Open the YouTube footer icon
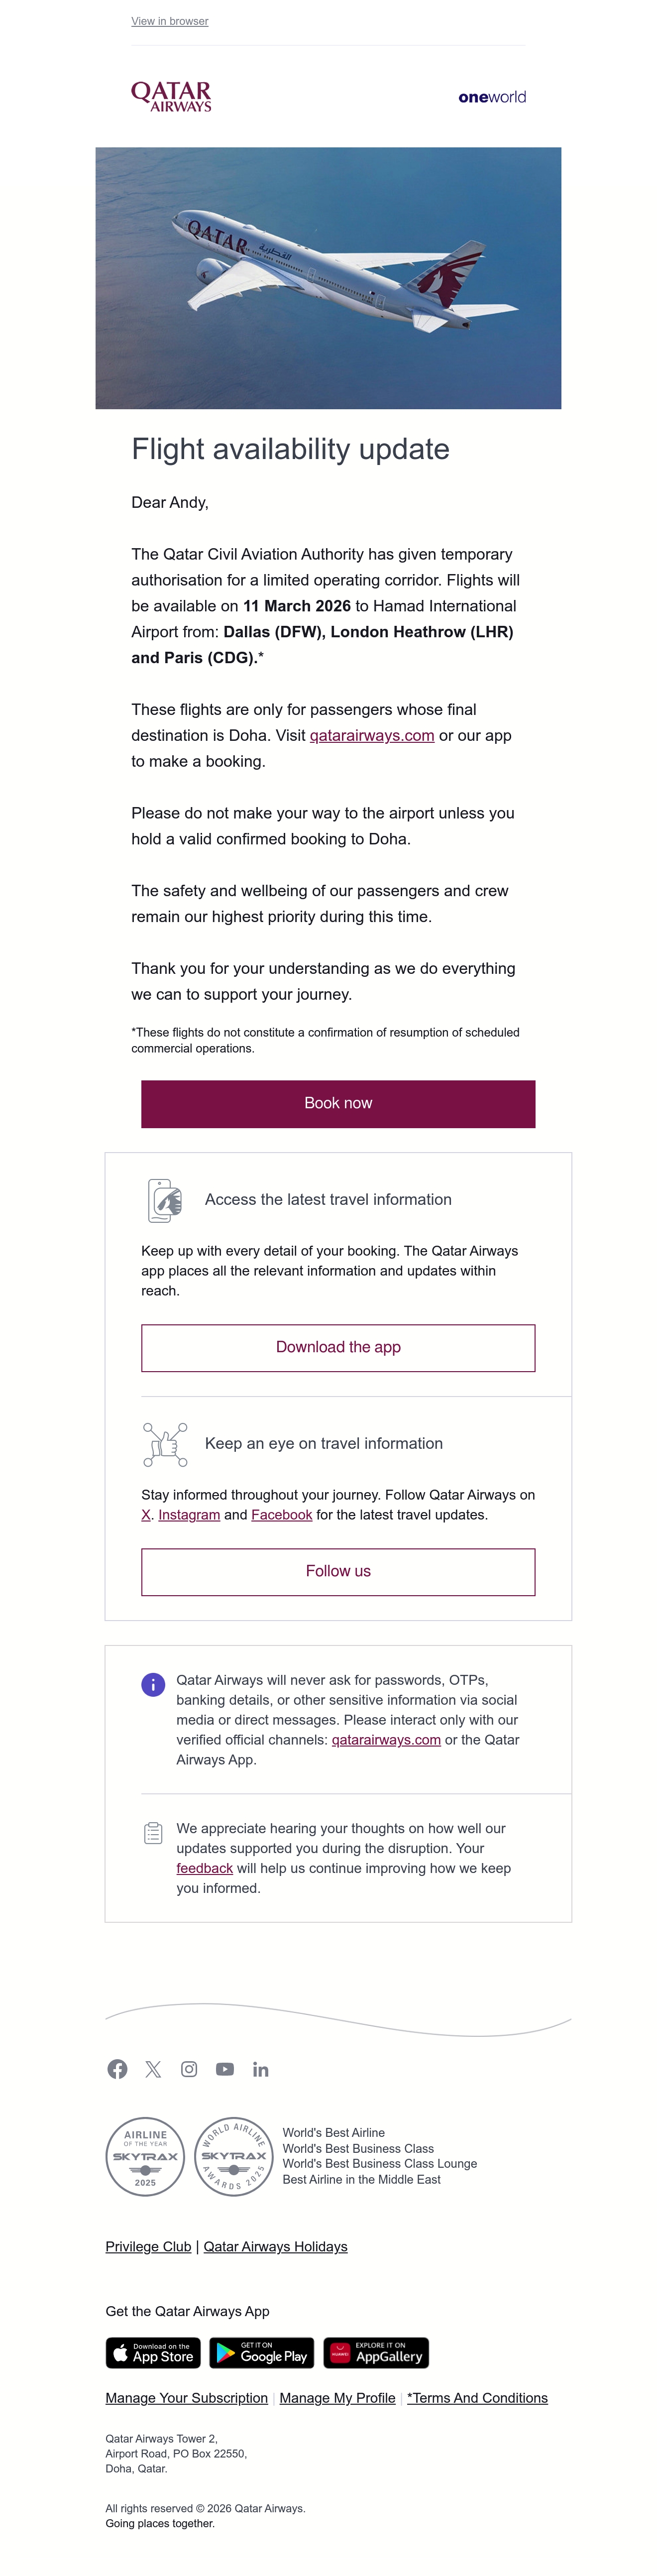657x2576 pixels. coord(225,2069)
